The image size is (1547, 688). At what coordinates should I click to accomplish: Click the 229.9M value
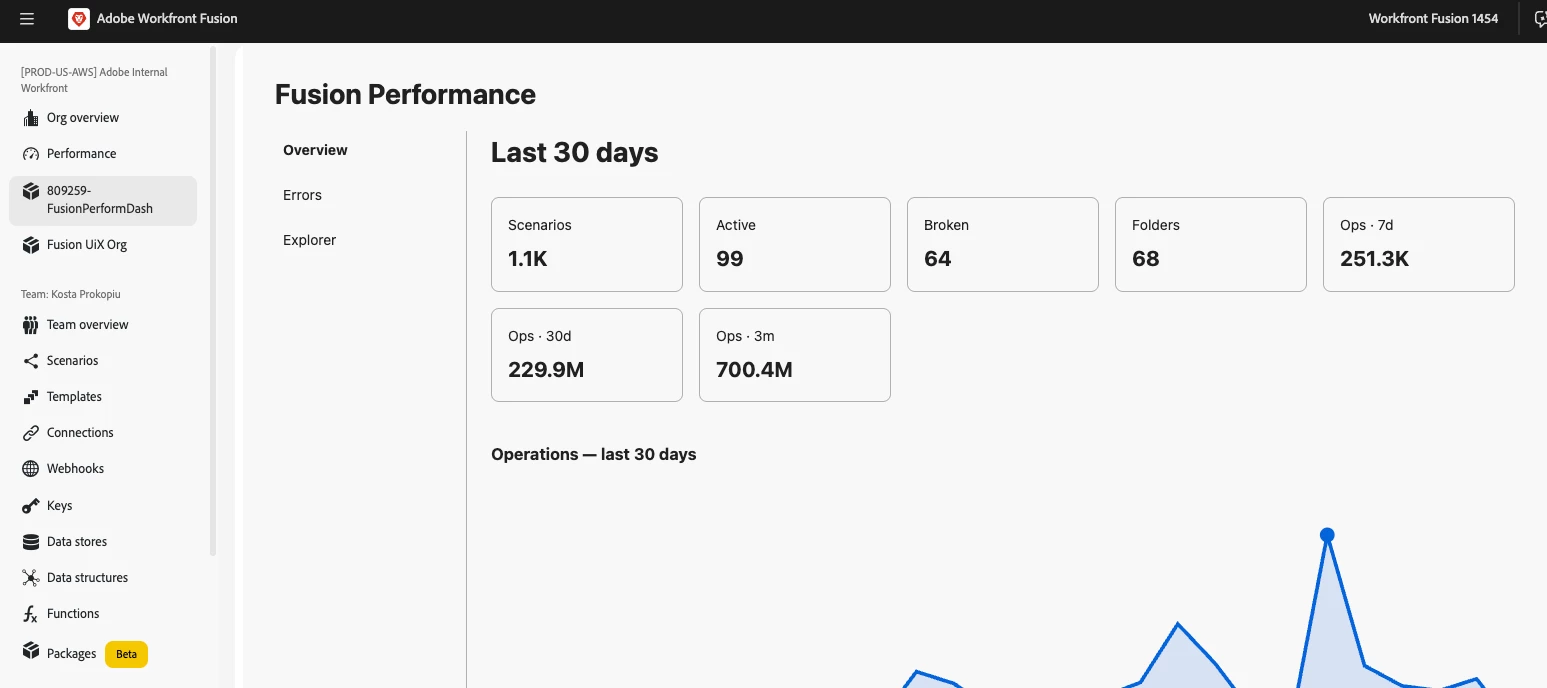pos(546,370)
